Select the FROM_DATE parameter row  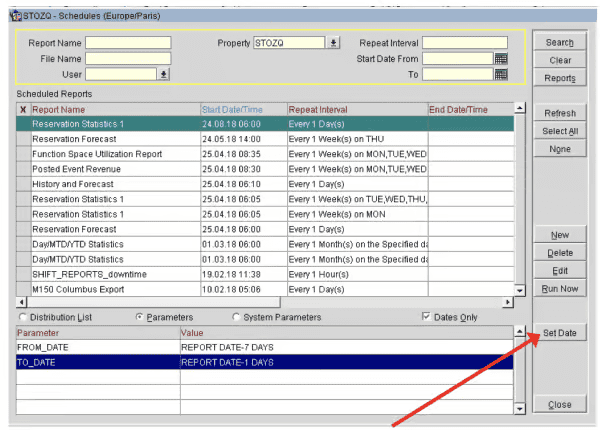(x=97, y=348)
